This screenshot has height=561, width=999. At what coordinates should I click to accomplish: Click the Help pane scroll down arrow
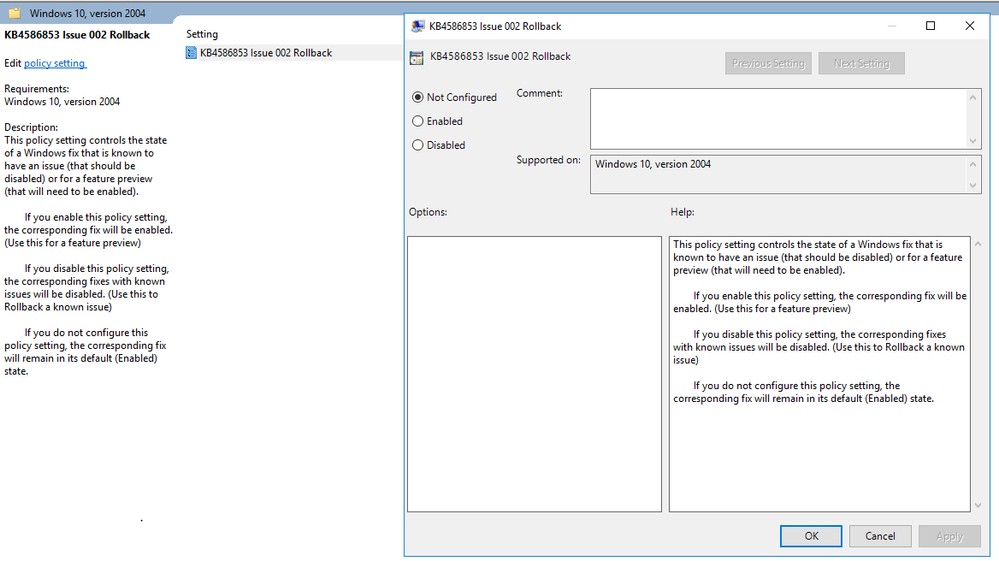tap(978, 506)
